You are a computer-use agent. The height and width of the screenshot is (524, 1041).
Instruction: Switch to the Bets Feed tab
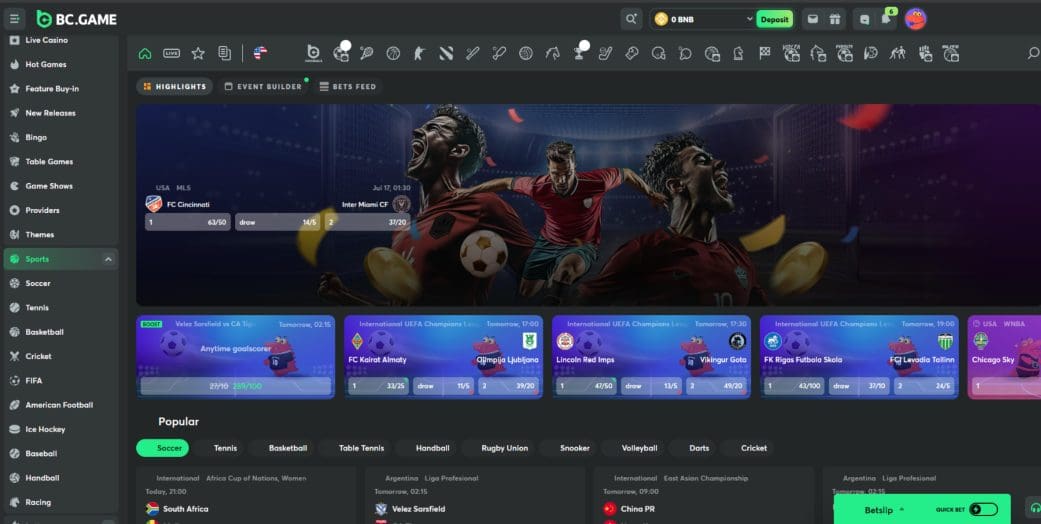pyautogui.click(x=348, y=87)
